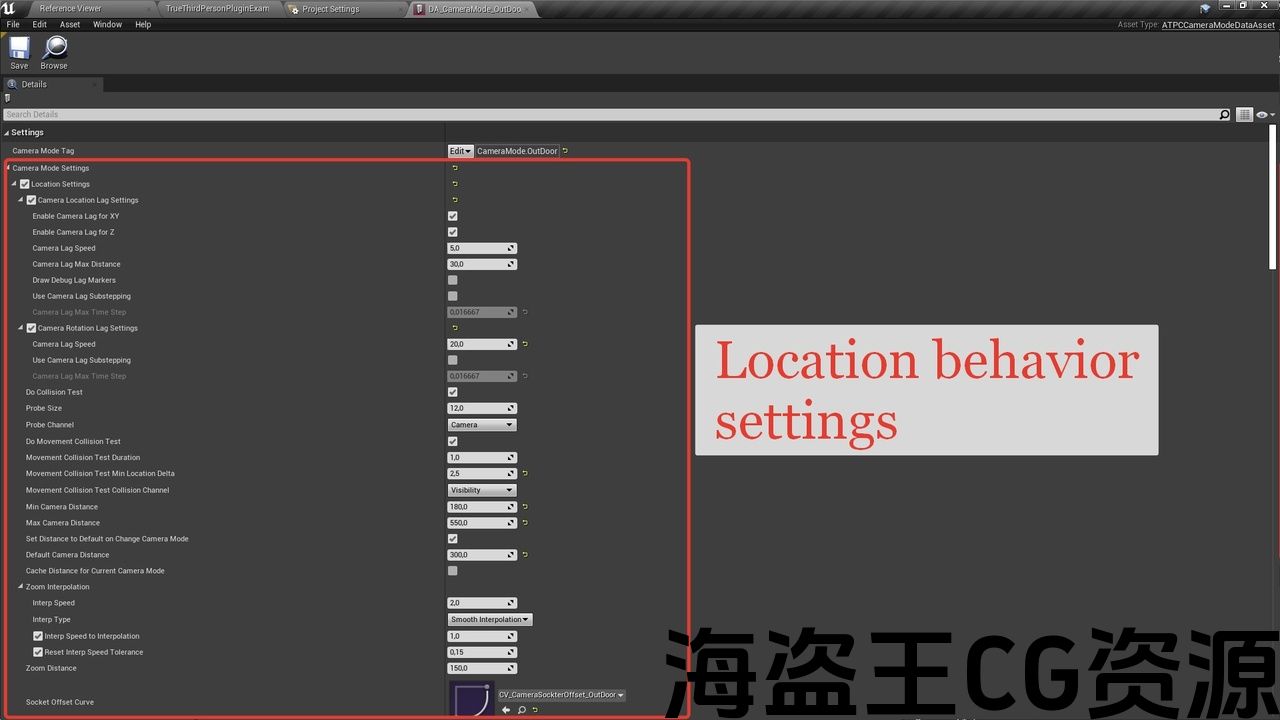Open the property matrix grid view icon
The height and width of the screenshot is (720, 1280).
tap(1244, 115)
